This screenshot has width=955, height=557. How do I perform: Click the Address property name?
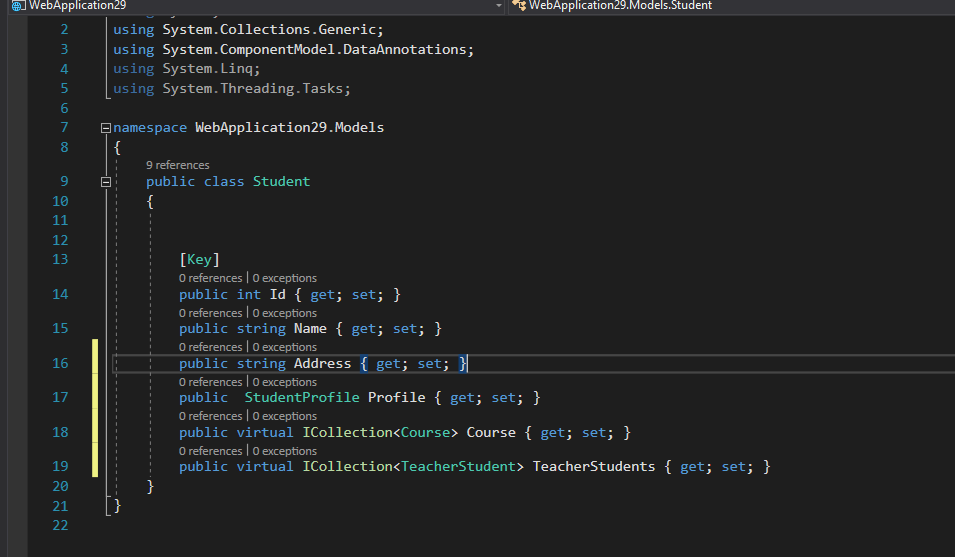tap(322, 364)
